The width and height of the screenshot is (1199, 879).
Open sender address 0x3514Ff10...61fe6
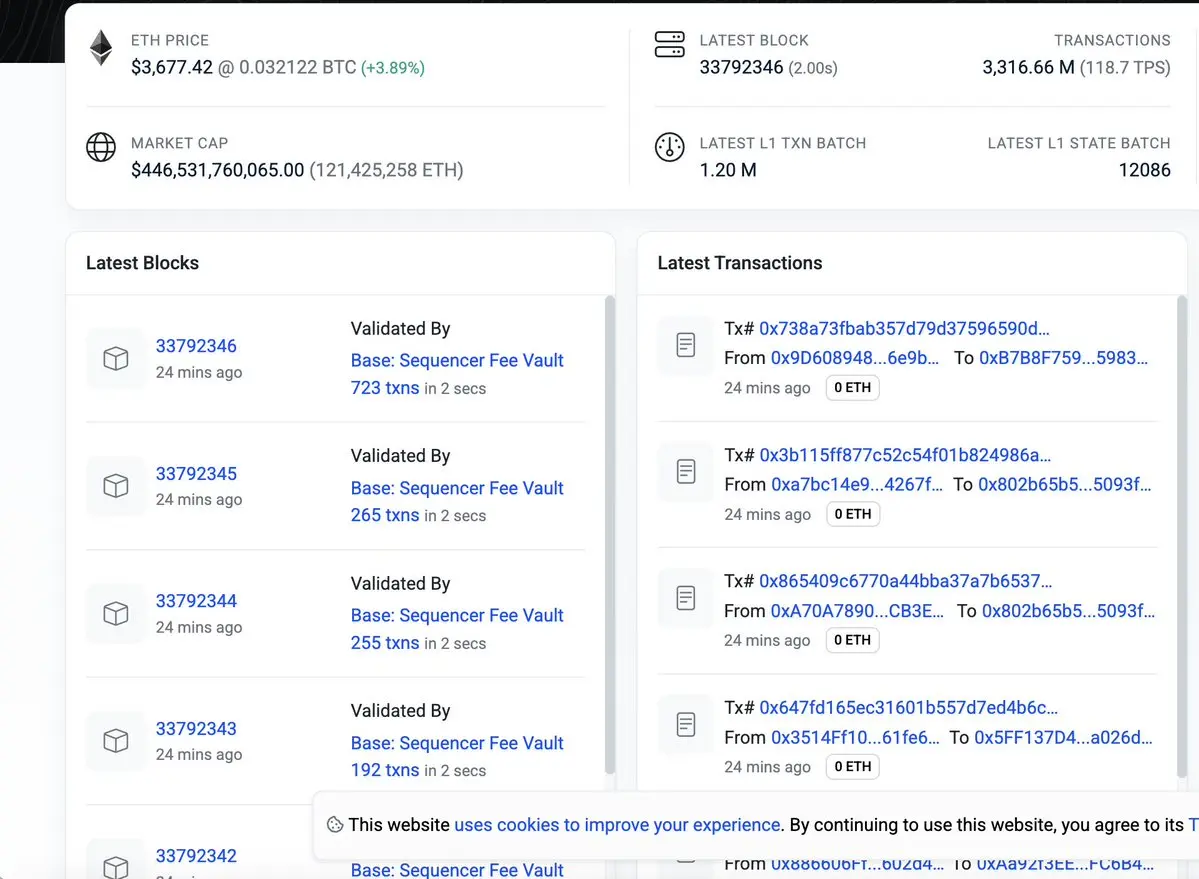point(855,738)
